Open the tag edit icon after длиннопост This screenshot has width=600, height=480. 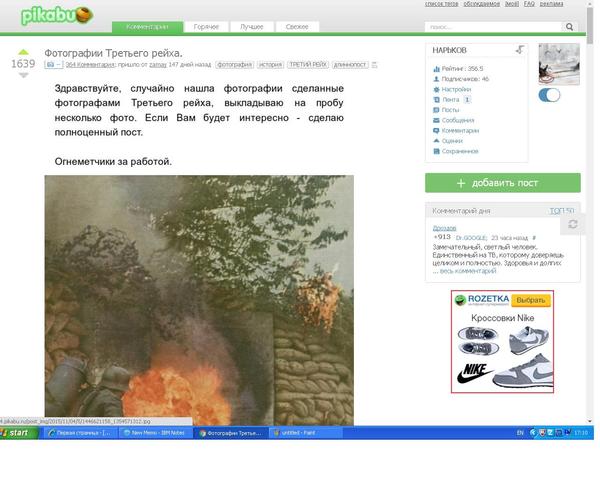click(376, 64)
